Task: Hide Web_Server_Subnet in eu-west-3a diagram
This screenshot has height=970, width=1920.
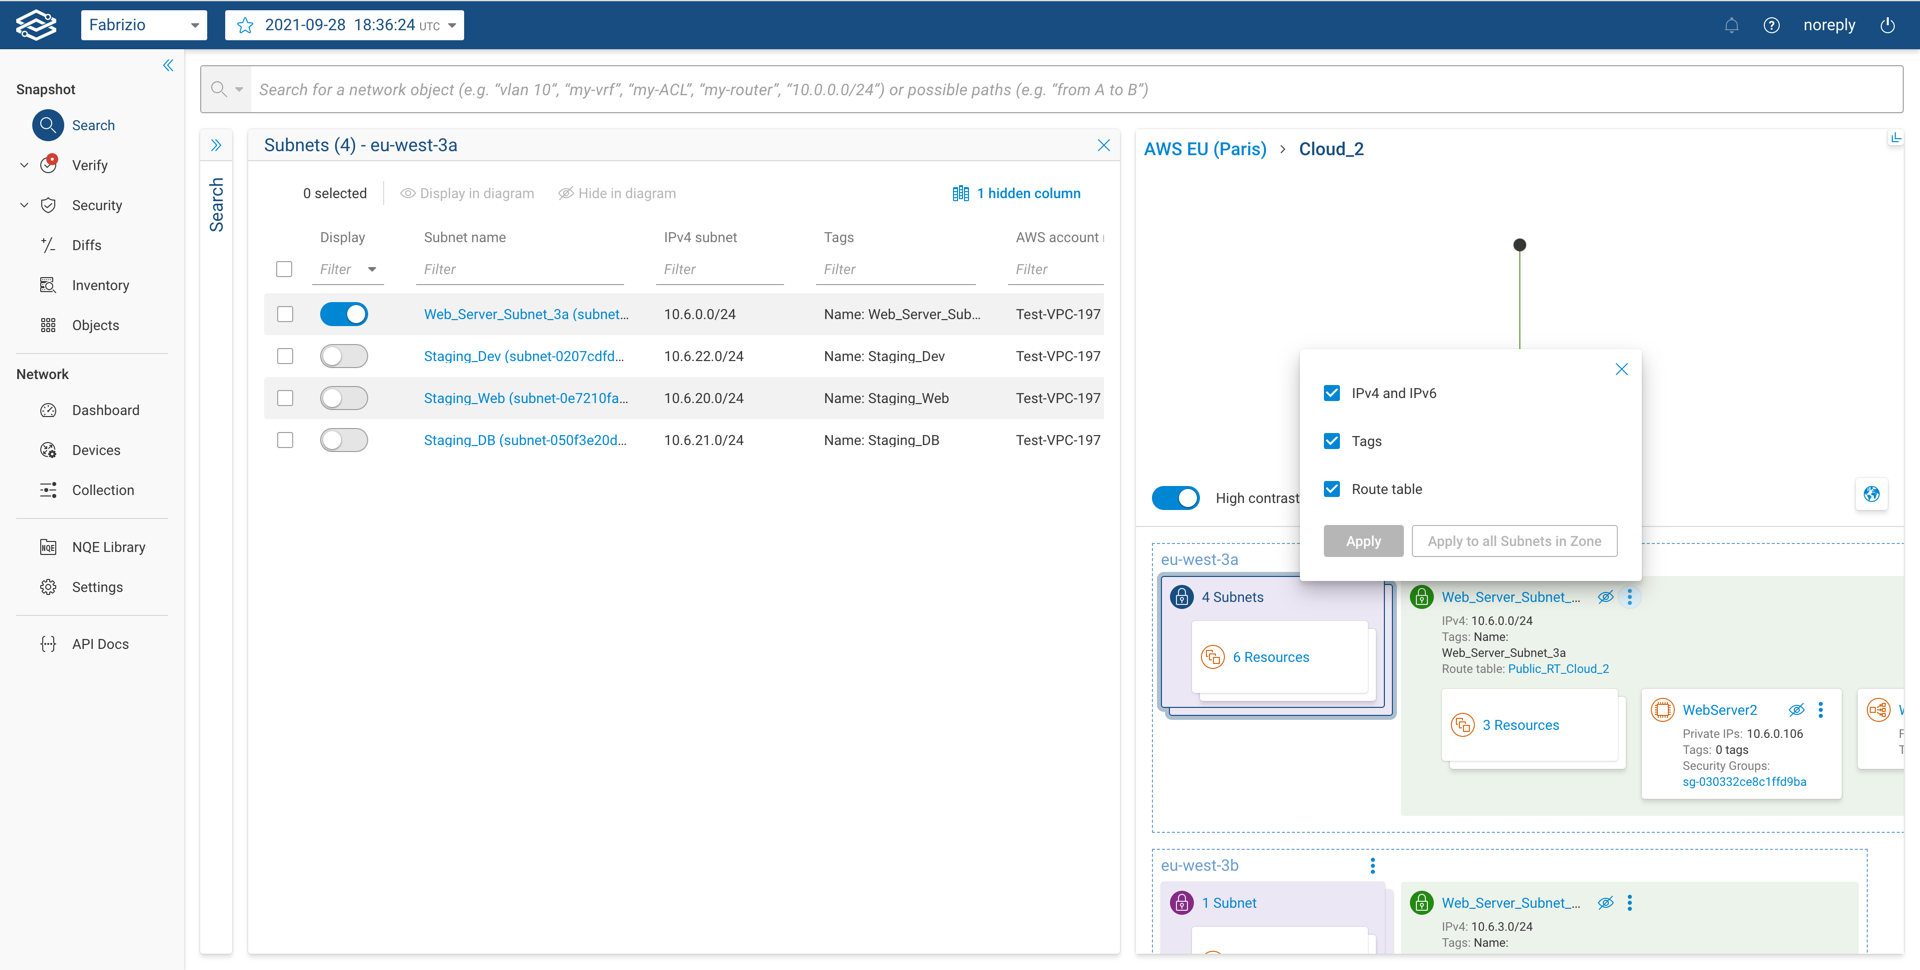Action: coord(1605,597)
